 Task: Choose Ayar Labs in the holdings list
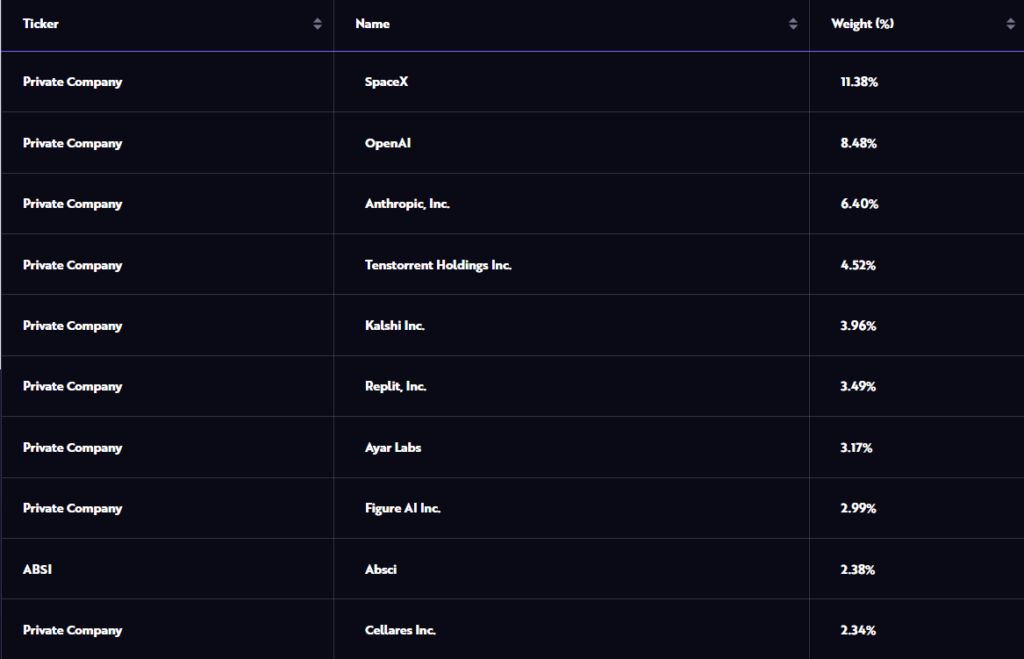tap(392, 447)
